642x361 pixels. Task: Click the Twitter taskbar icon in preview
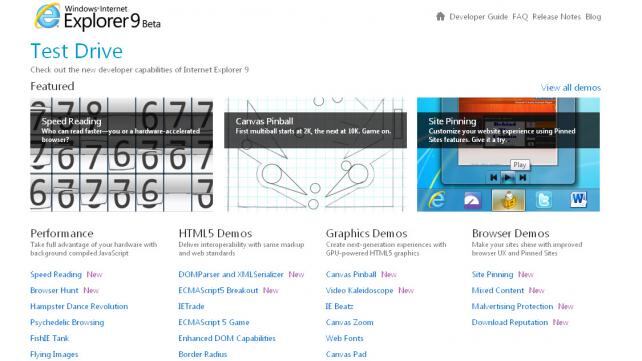[x=544, y=200]
